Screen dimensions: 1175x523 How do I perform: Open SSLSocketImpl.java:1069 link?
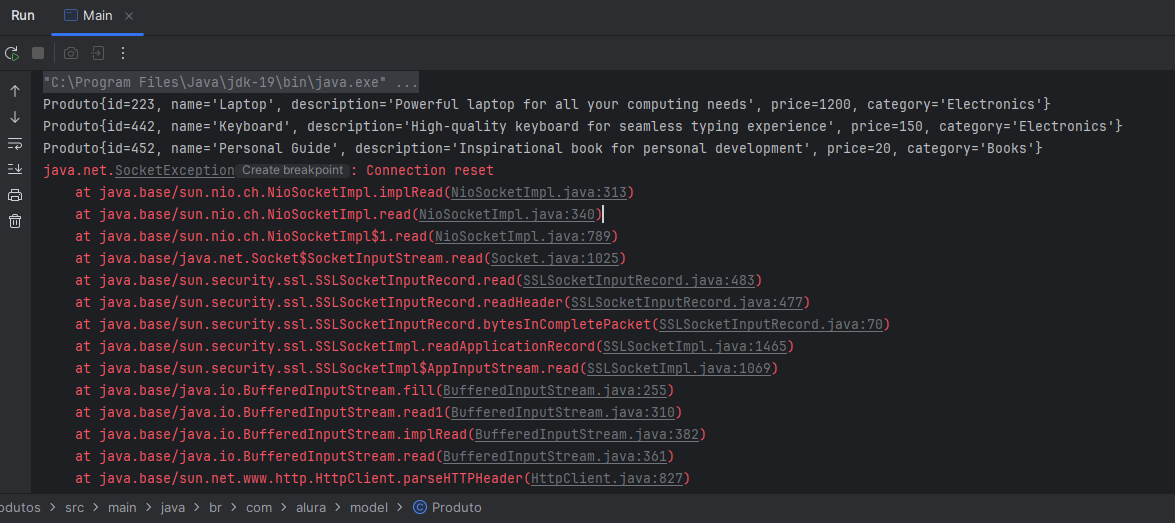[679, 369]
